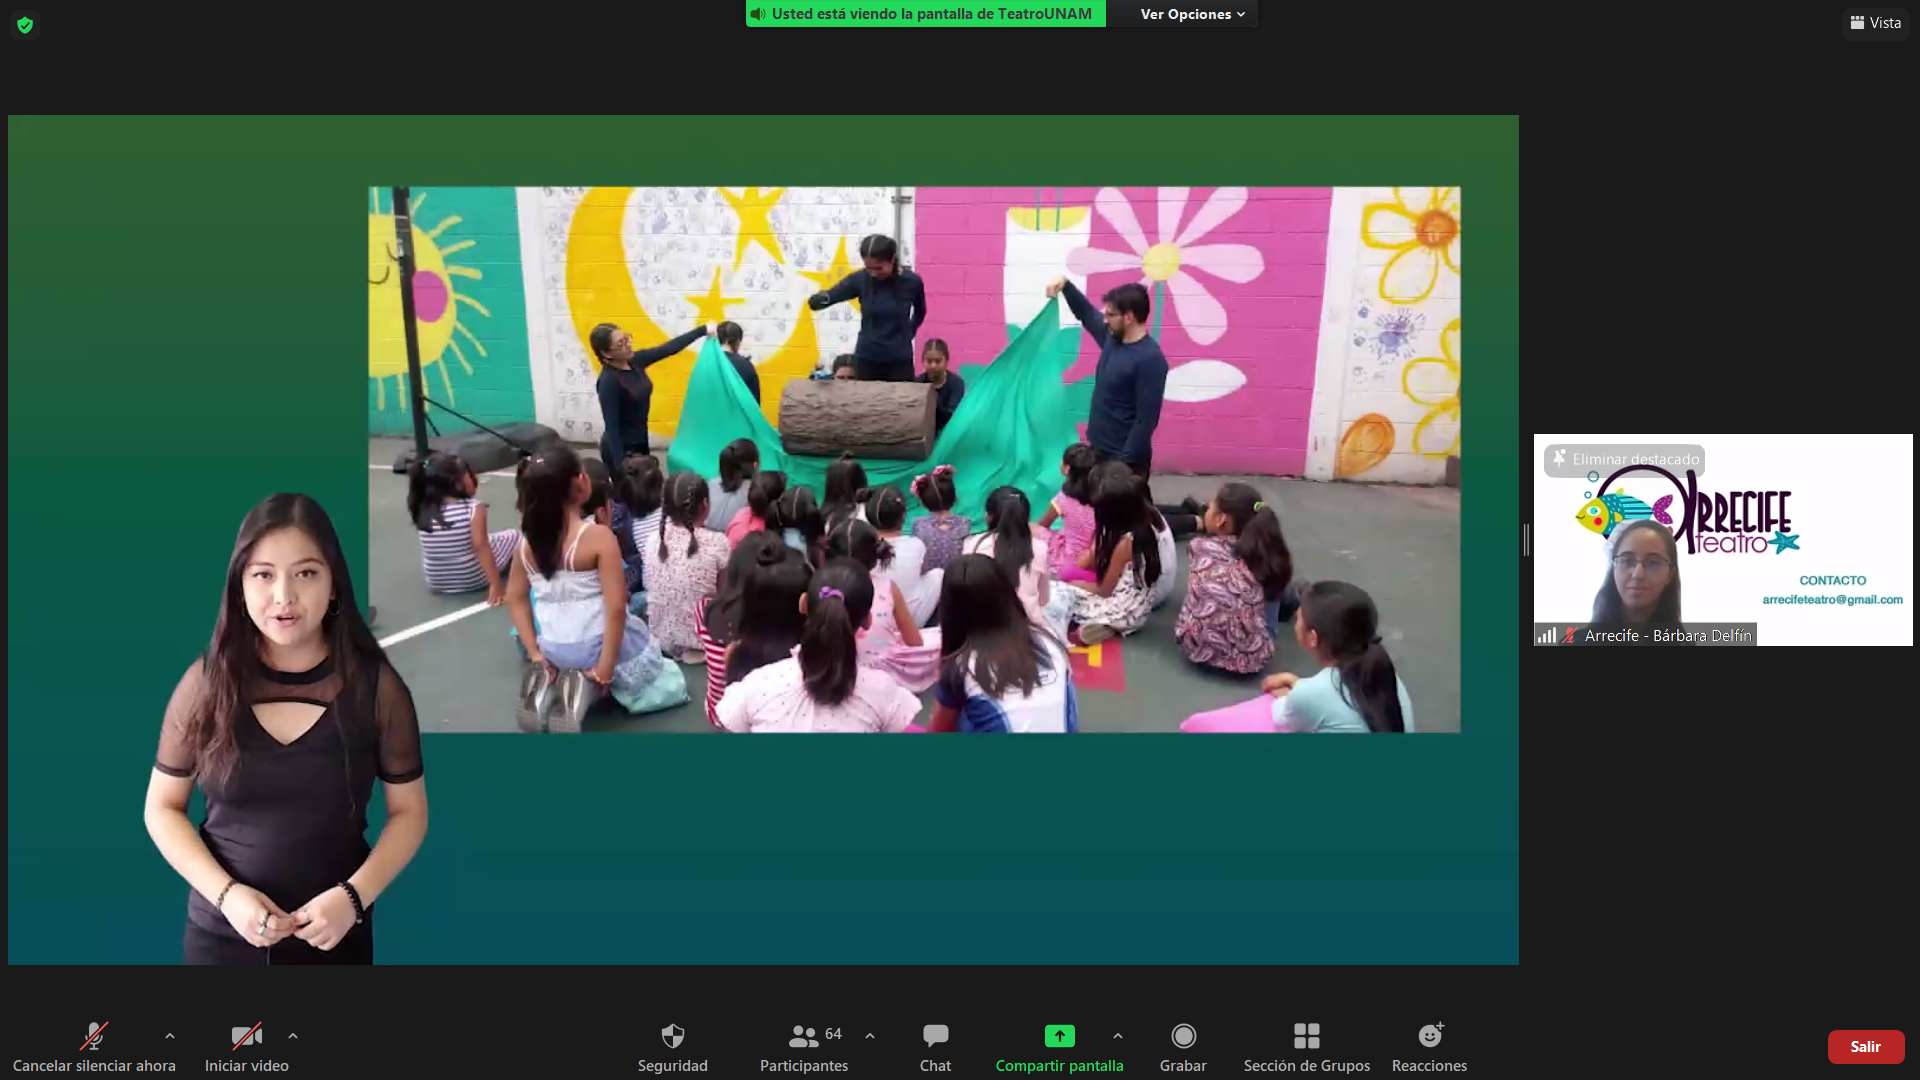Viewport: 1920px width, 1080px height.
Task: Click the green encryption shield icon
Action: coord(25,24)
